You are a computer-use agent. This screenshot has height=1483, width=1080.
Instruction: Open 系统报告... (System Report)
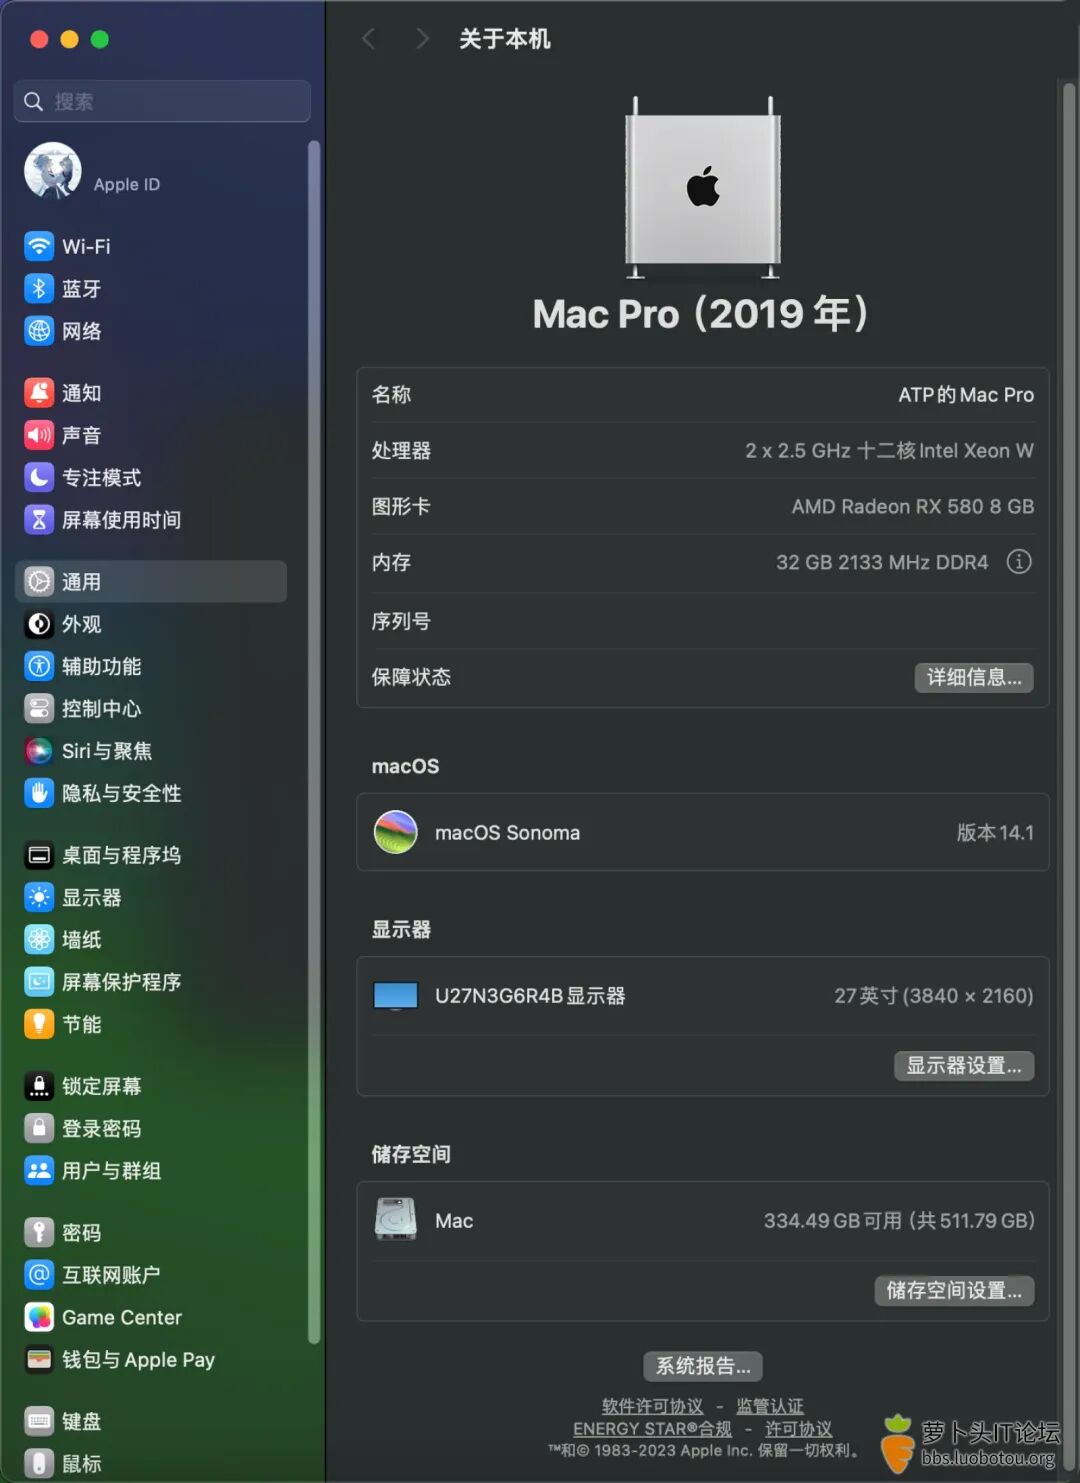click(702, 1366)
